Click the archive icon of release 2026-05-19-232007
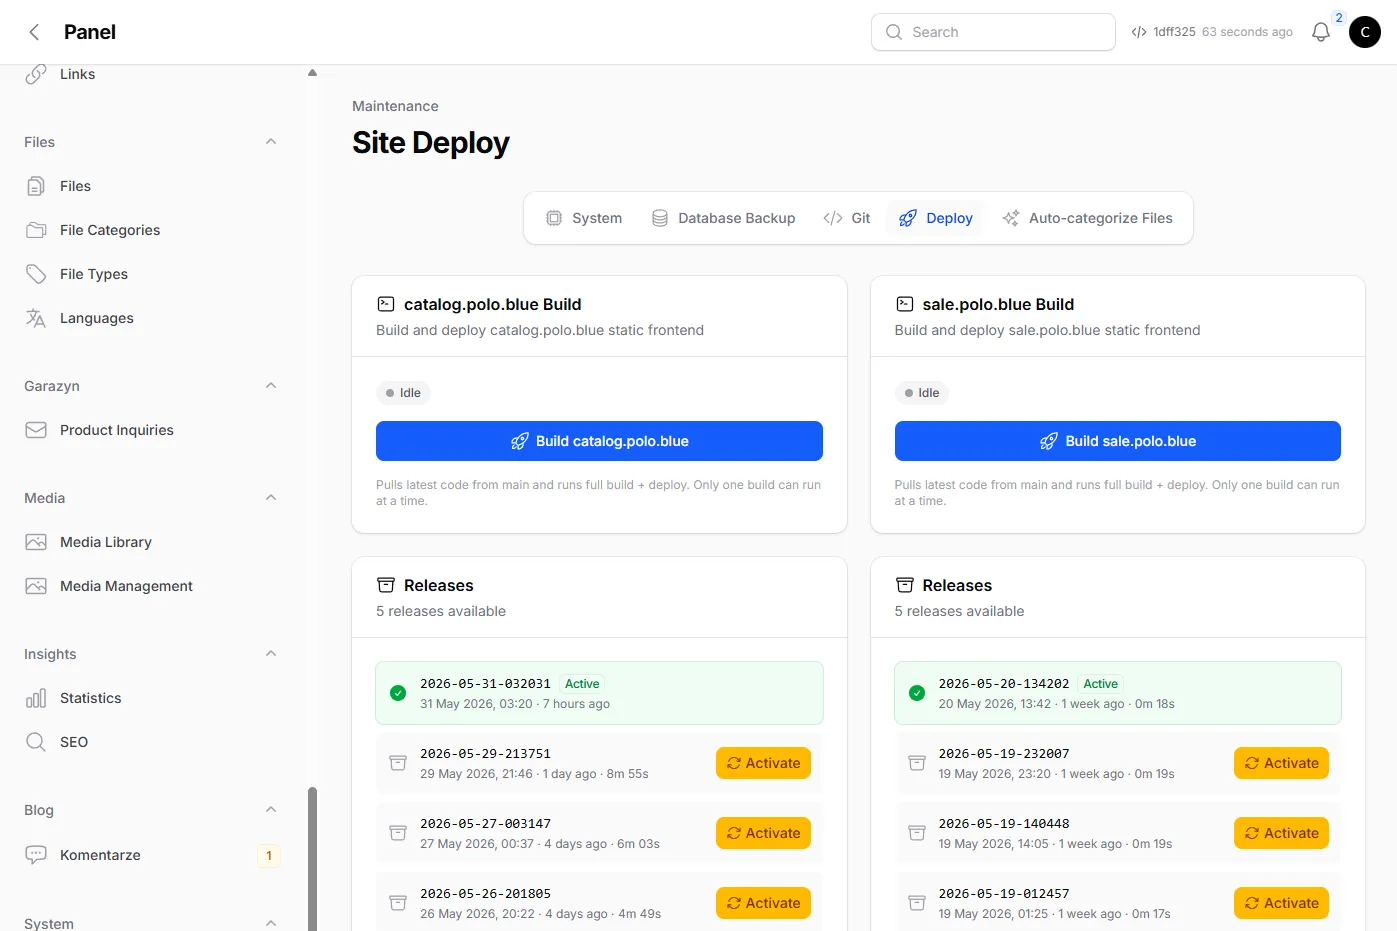Viewport: 1397px width, 931px height. click(x=916, y=763)
